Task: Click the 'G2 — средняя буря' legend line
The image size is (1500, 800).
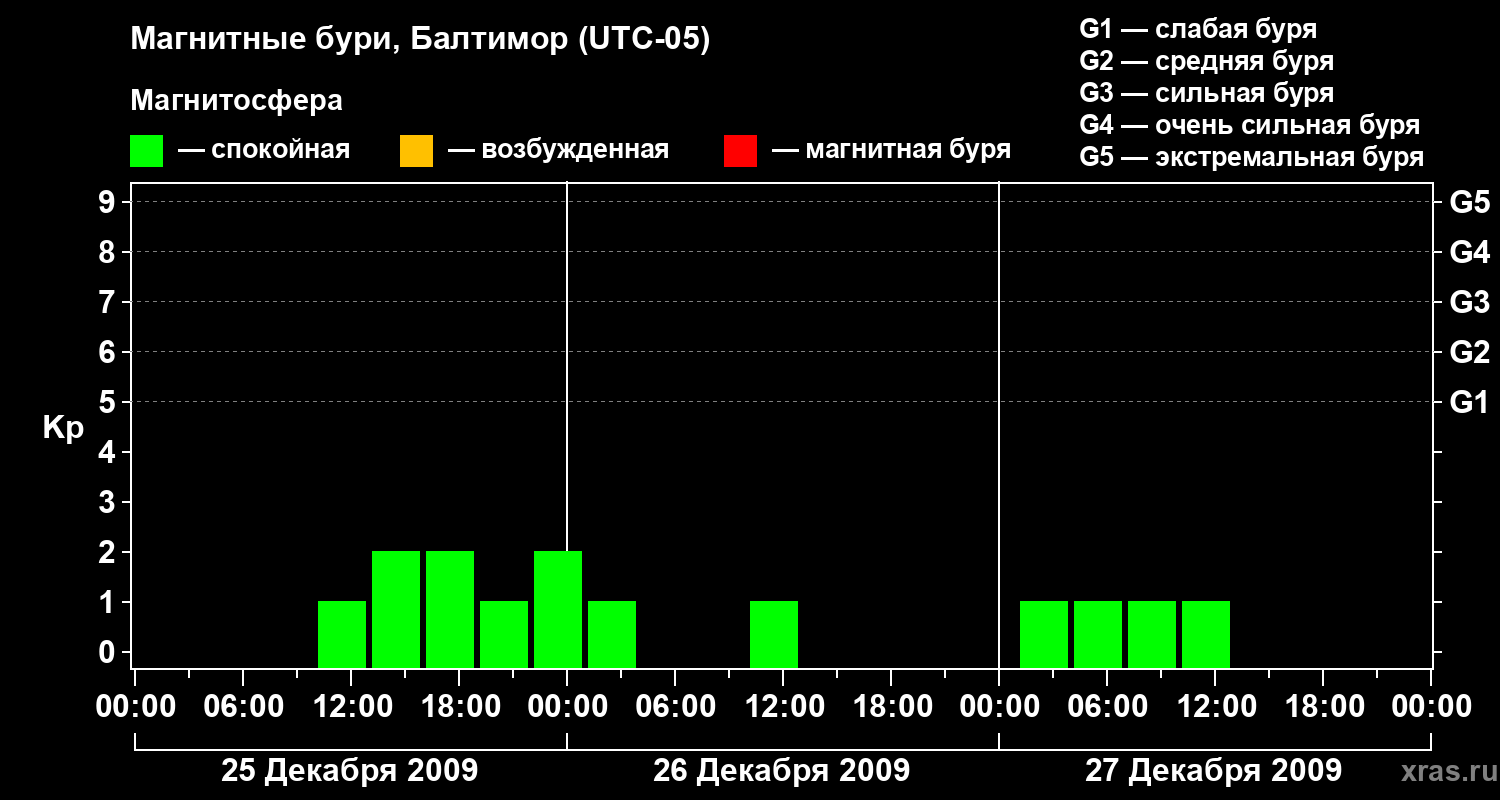Action: 1206,61
